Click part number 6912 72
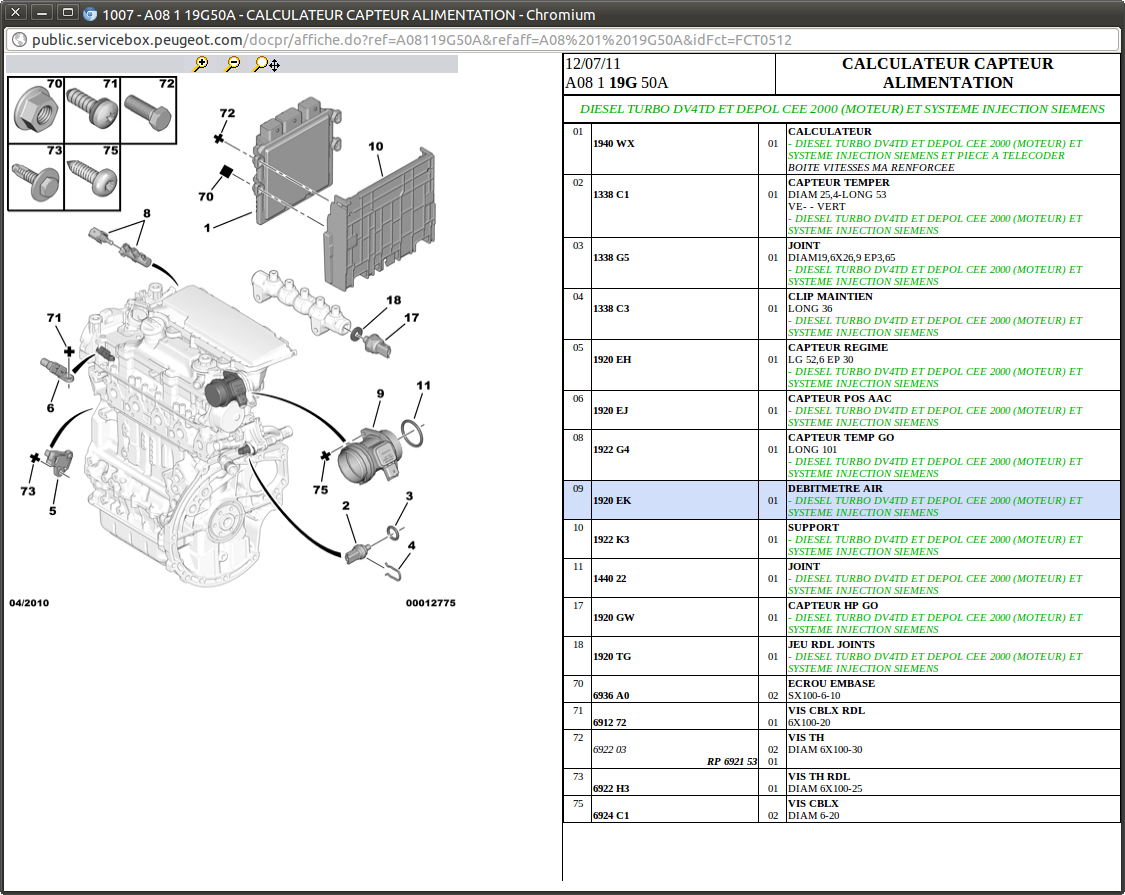This screenshot has height=895, width=1125. click(x=610, y=723)
